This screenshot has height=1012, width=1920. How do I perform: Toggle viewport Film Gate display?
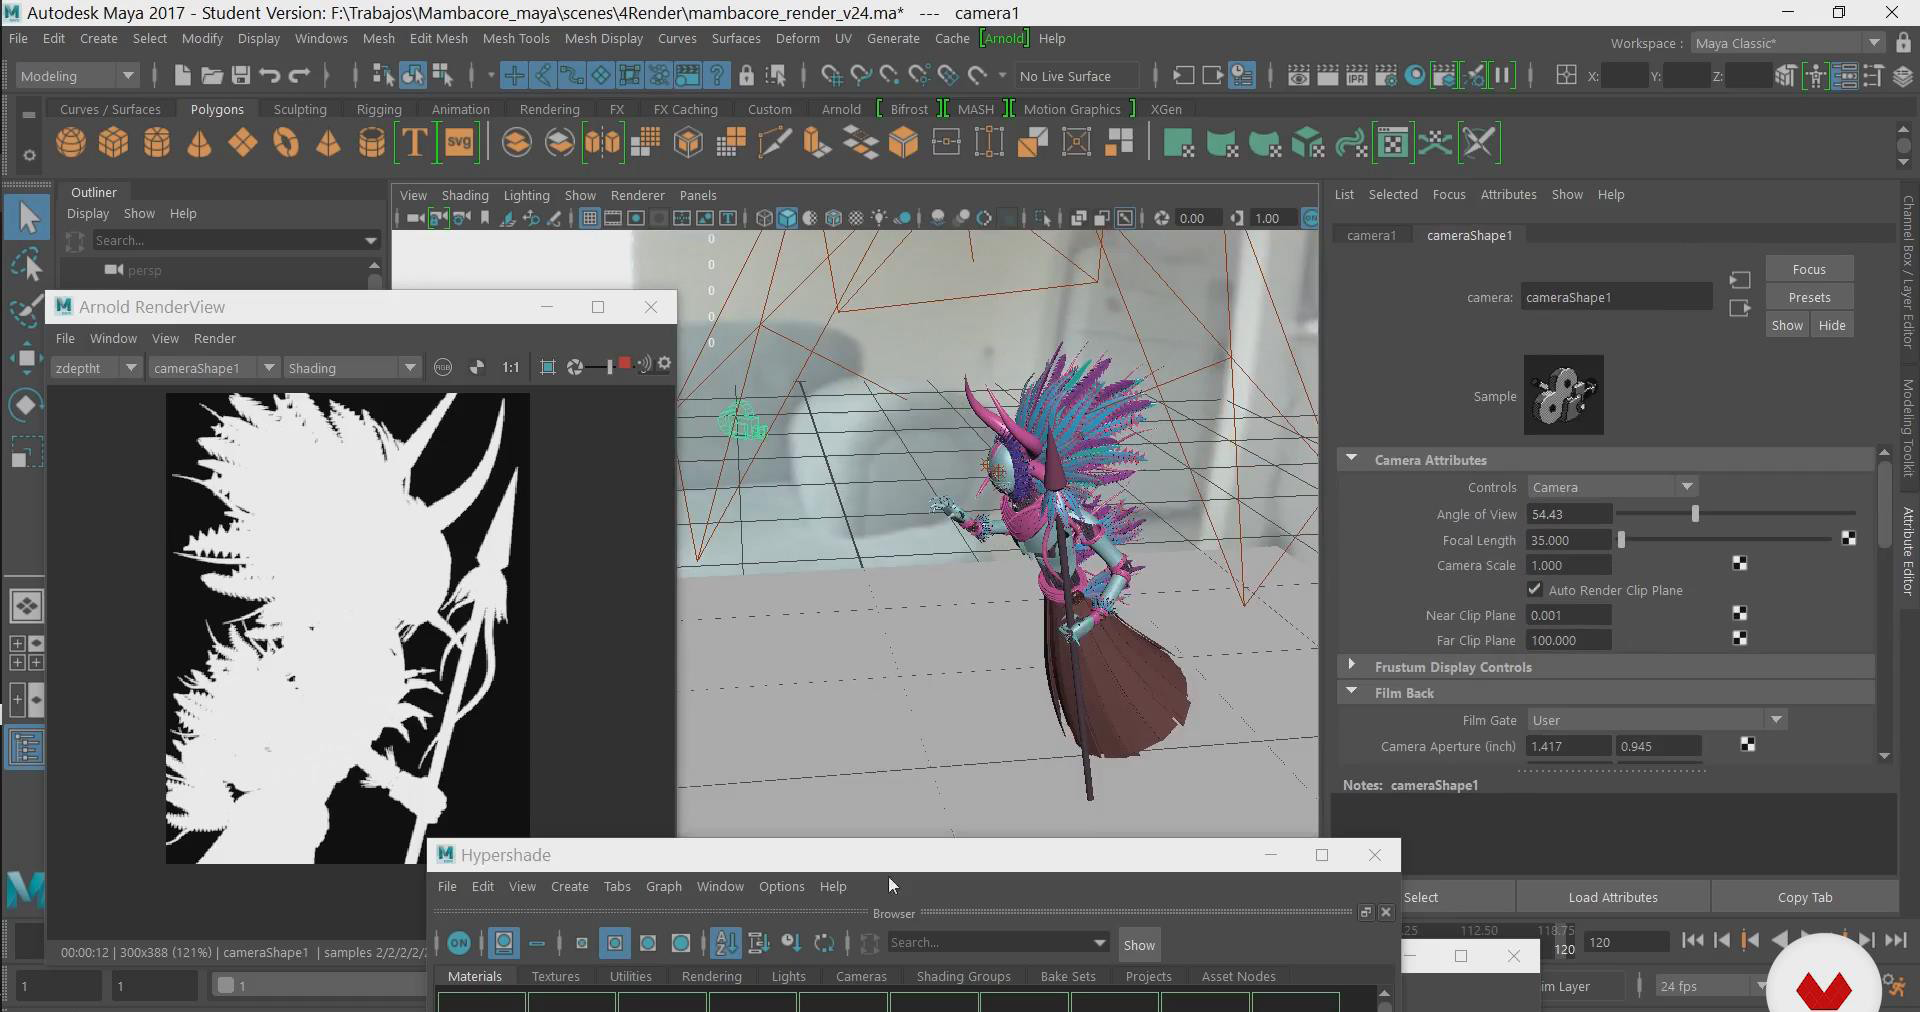point(613,218)
